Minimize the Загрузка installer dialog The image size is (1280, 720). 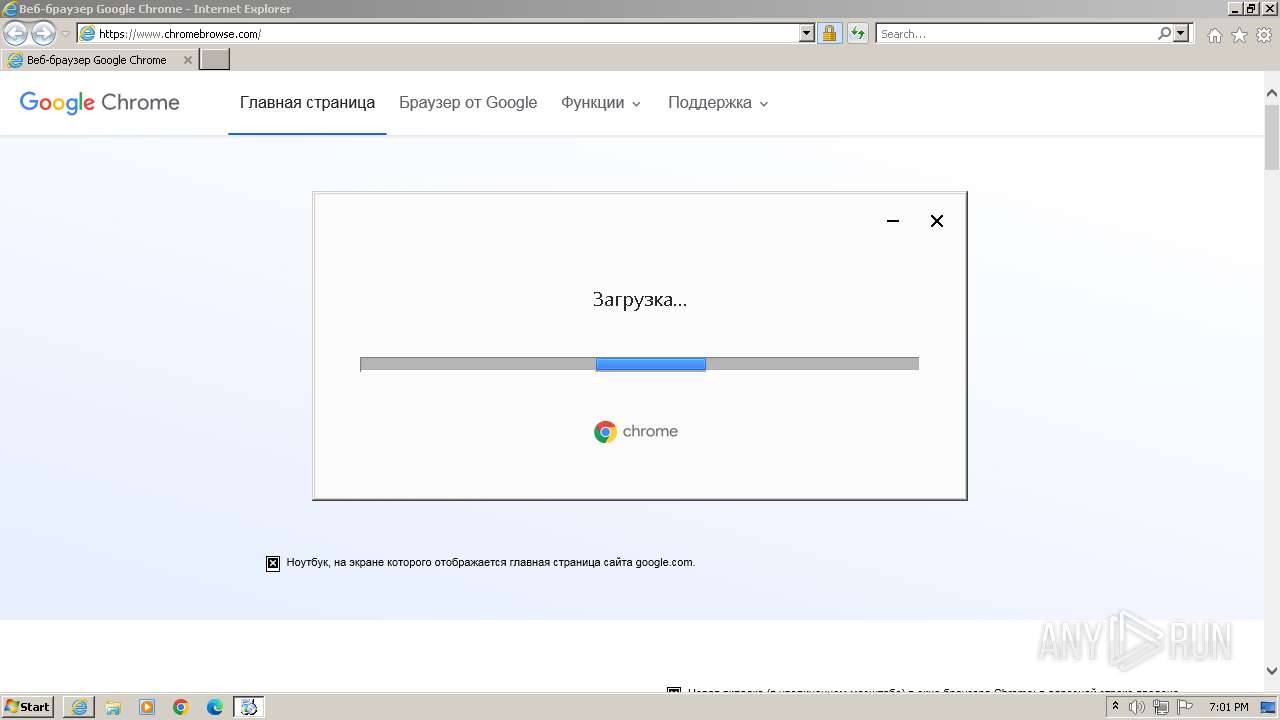click(893, 221)
